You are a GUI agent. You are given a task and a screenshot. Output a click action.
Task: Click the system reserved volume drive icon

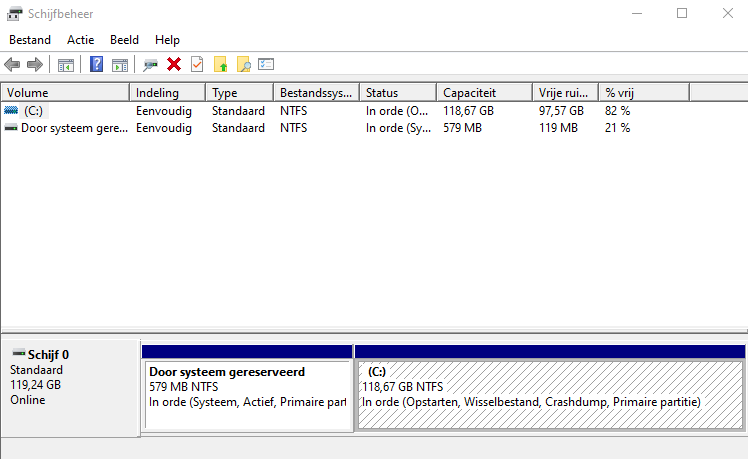[x=11, y=128]
